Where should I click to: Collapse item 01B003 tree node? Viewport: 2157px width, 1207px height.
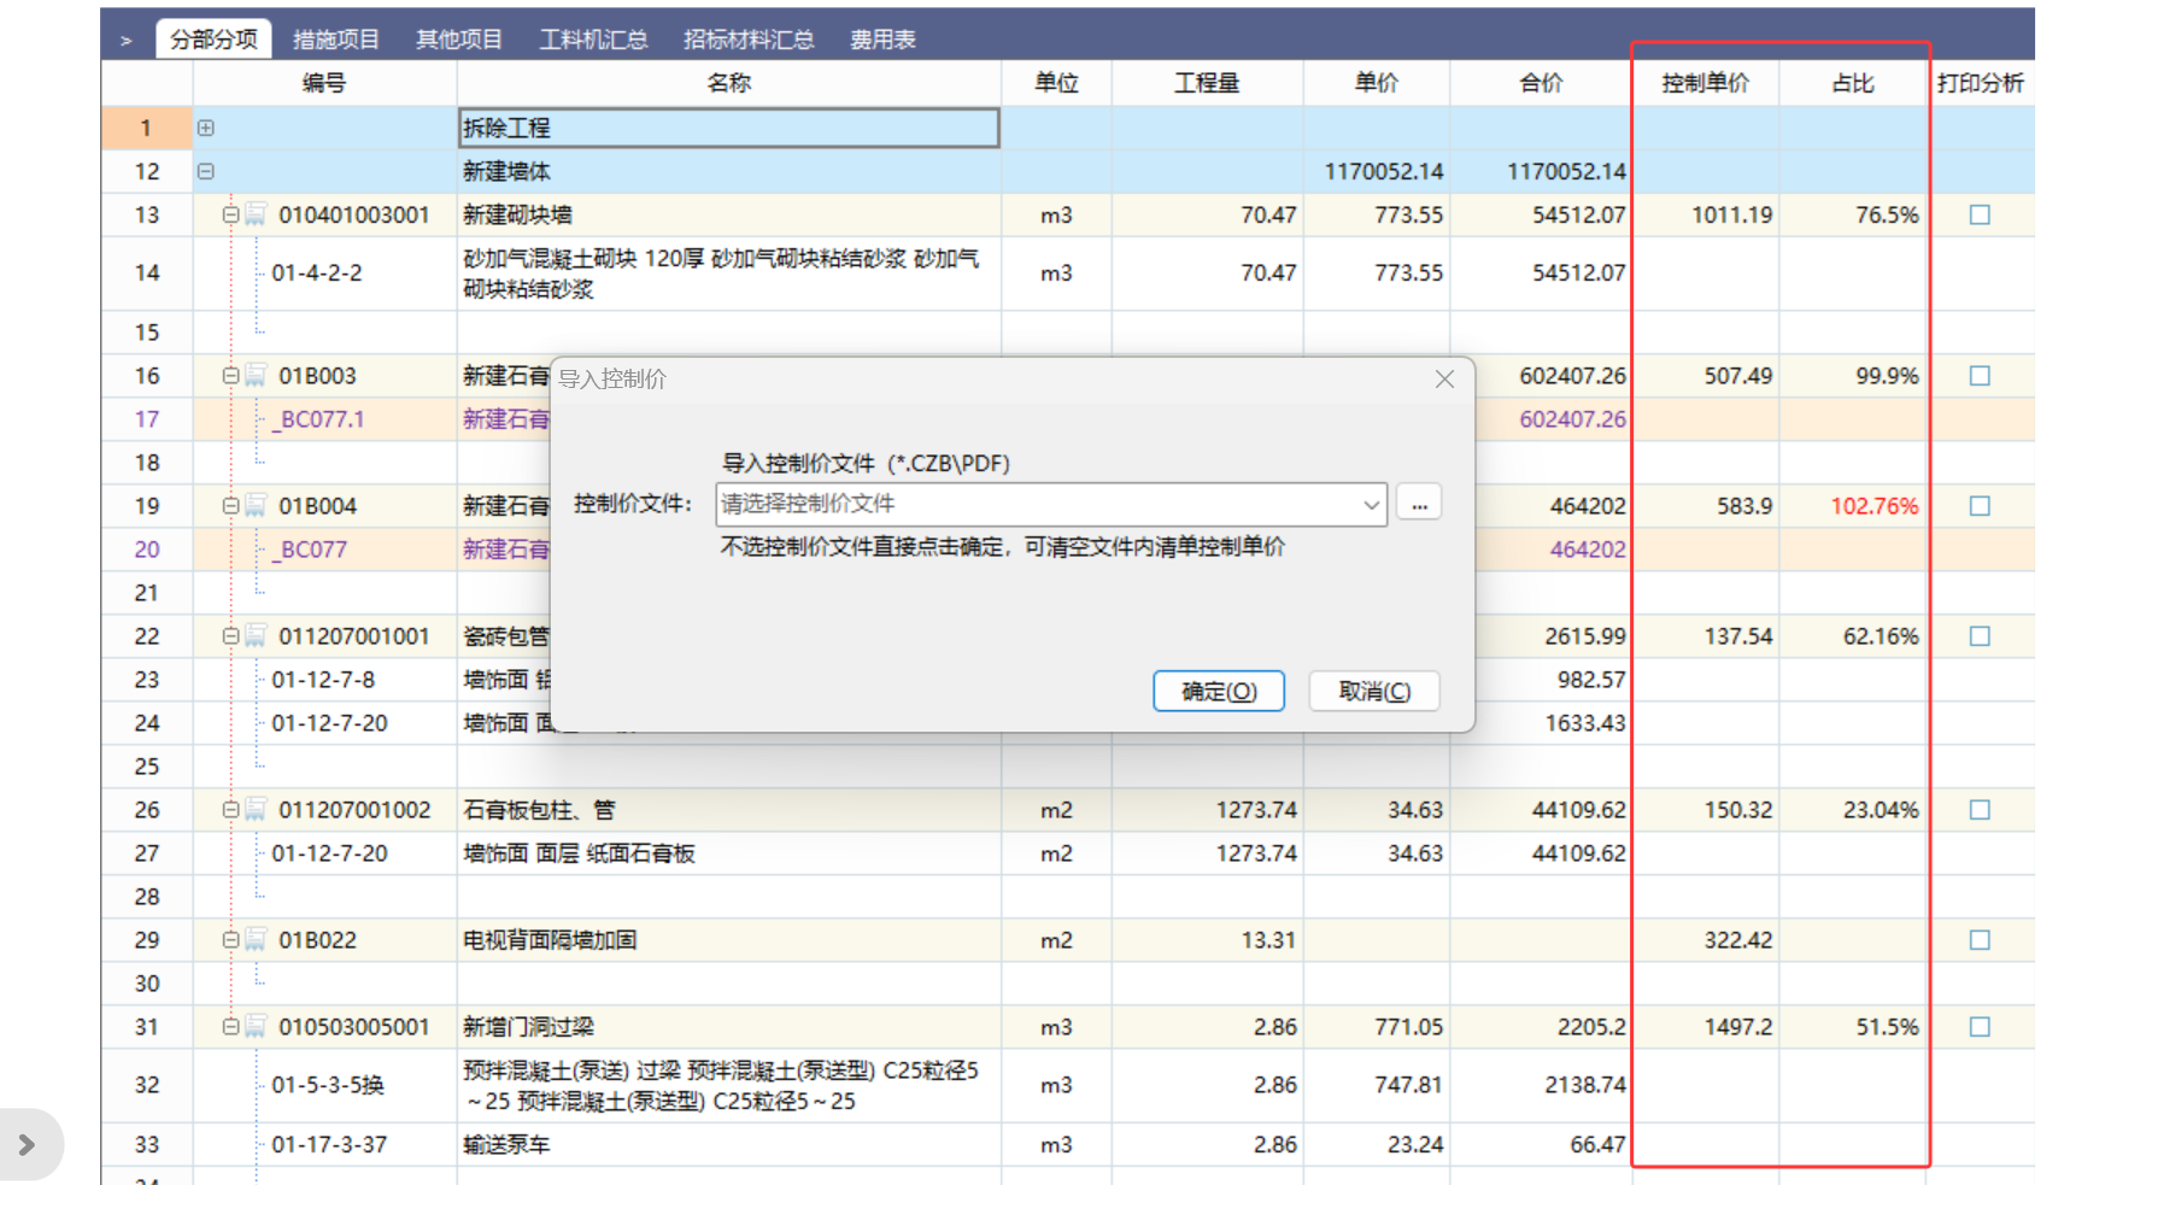(x=231, y=375)
